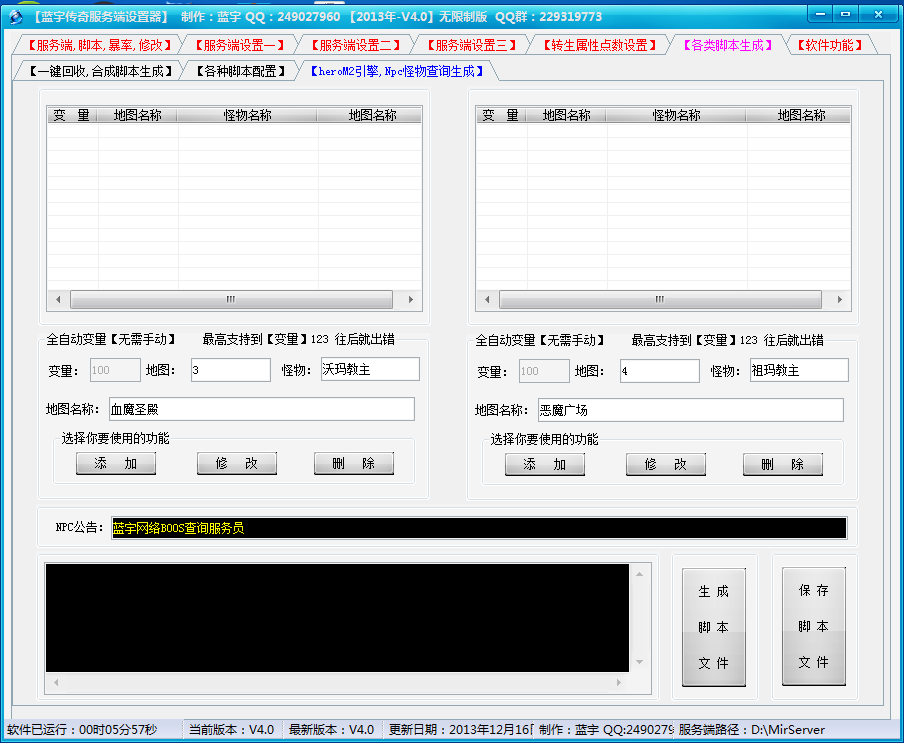Click the 最新版本：V4.0 status entry
Viewport: 904px width, 743px height.
(332, 730)
